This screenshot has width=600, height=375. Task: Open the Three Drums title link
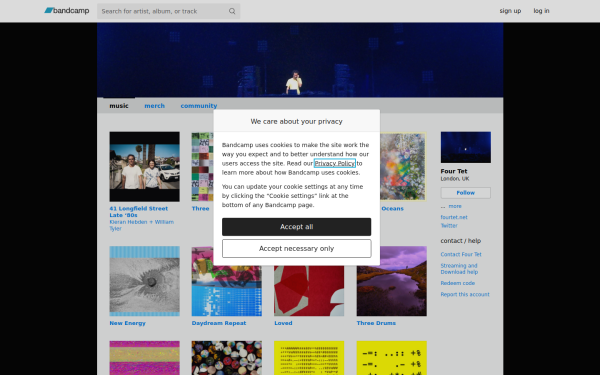point(376,323)
